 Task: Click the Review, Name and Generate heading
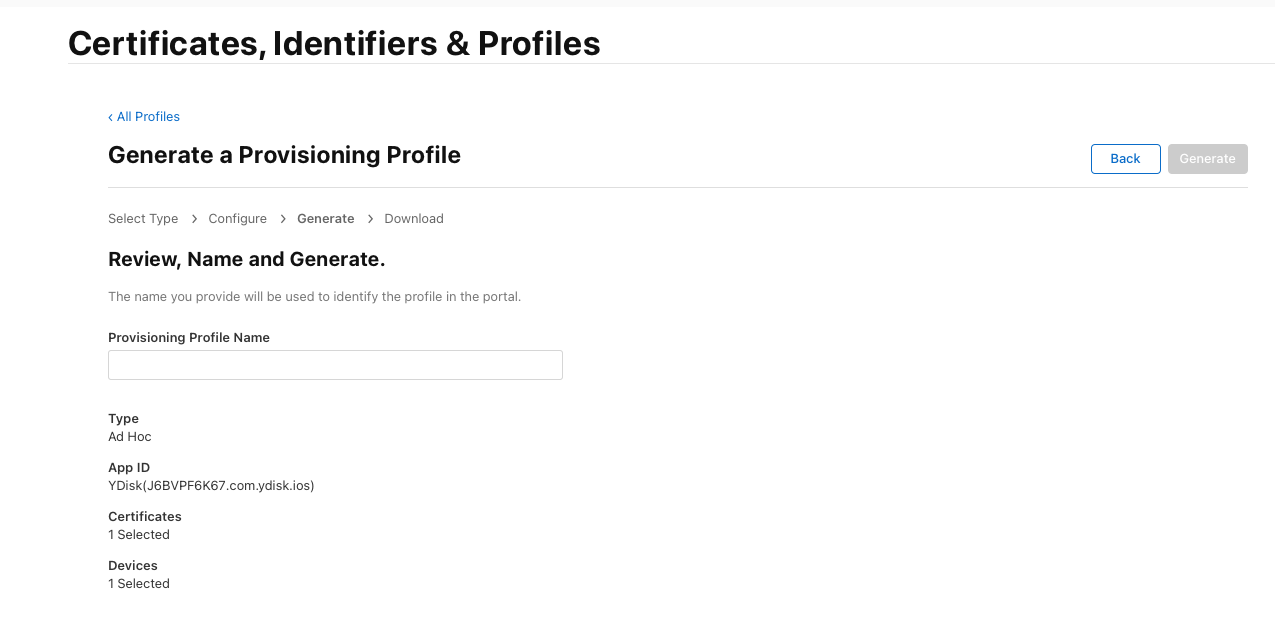246,260
